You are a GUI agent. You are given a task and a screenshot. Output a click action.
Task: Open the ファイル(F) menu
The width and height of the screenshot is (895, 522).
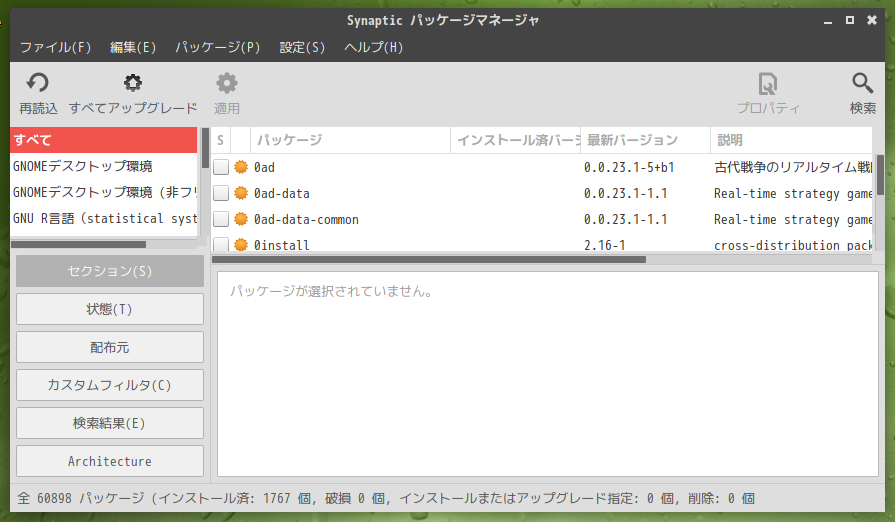(55, 47)
